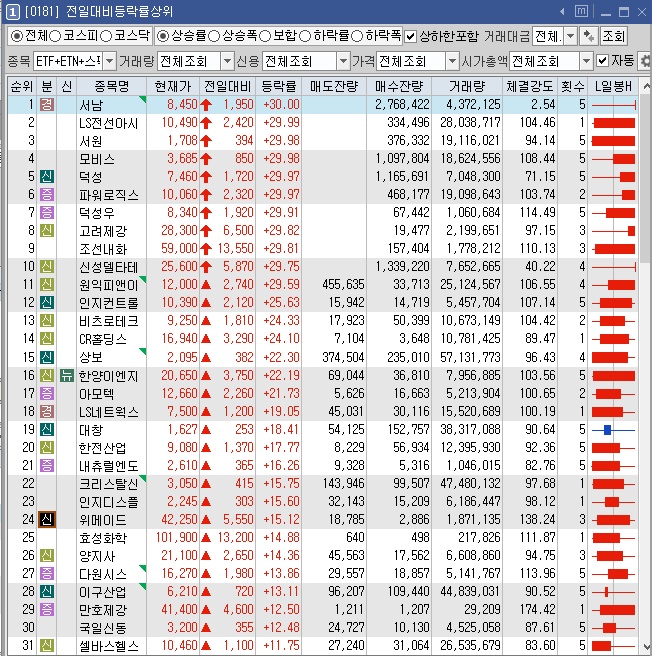Viewport: 652px width, 656px height.
Task: Select the 코스피 radio button
Action: click(x=55, y=36)
